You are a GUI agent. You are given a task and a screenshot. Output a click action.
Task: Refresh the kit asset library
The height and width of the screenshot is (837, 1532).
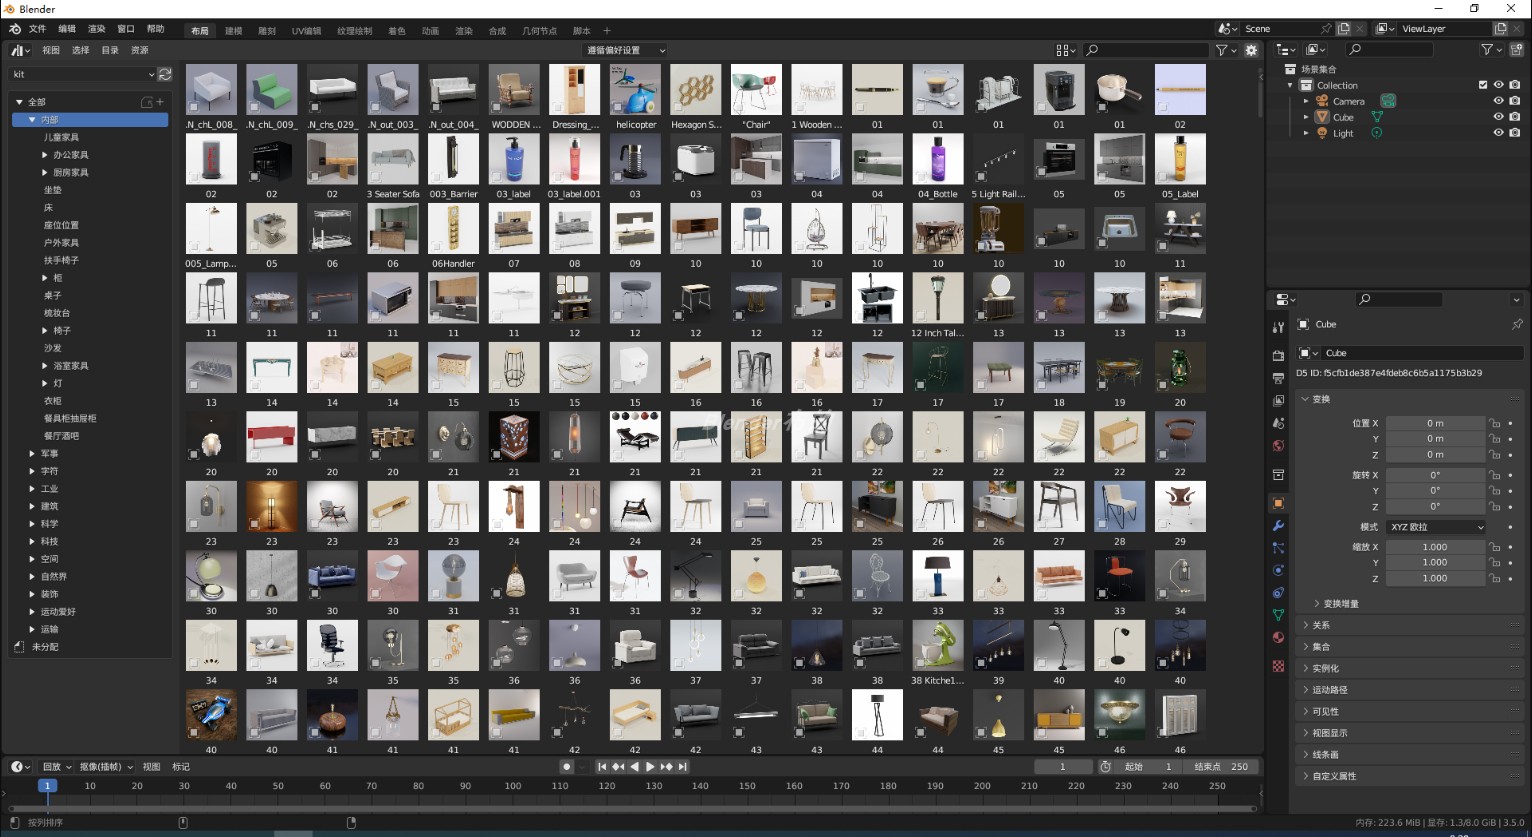point(165,74)
